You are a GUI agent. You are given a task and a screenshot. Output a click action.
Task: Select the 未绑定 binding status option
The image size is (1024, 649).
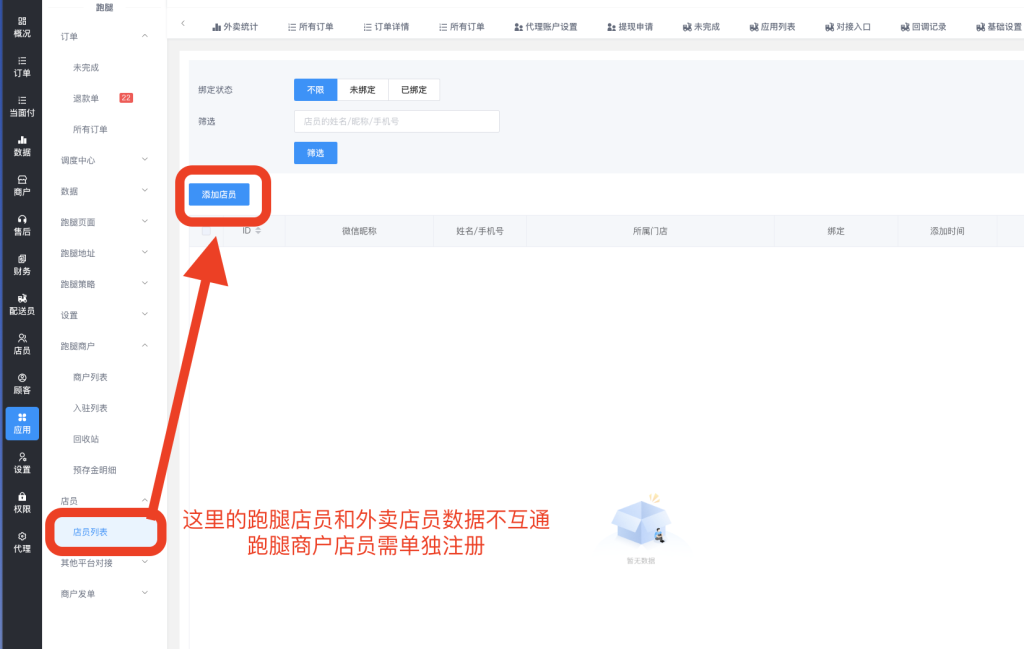click(362, 90)
